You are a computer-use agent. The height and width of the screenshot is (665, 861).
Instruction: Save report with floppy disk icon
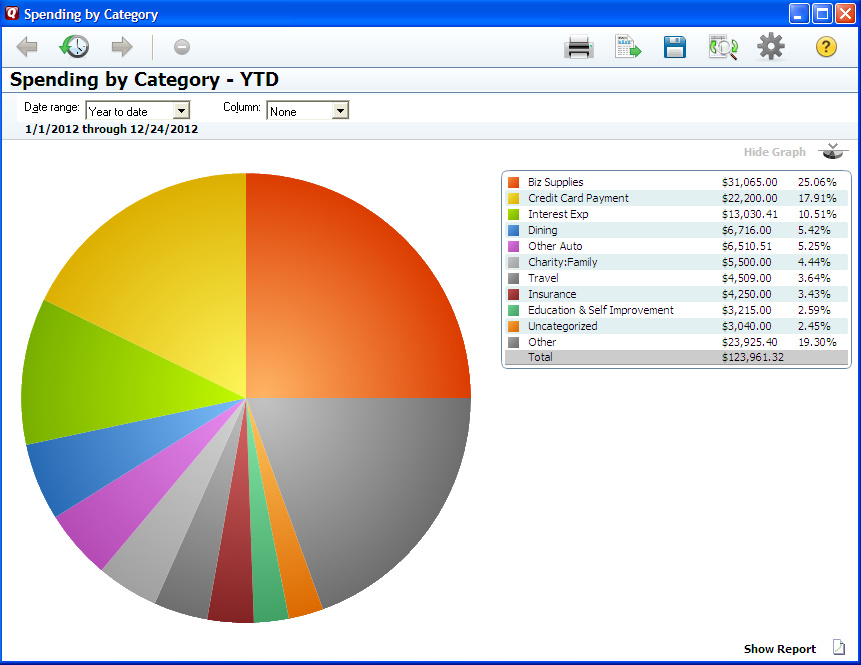tap(674, 47)
